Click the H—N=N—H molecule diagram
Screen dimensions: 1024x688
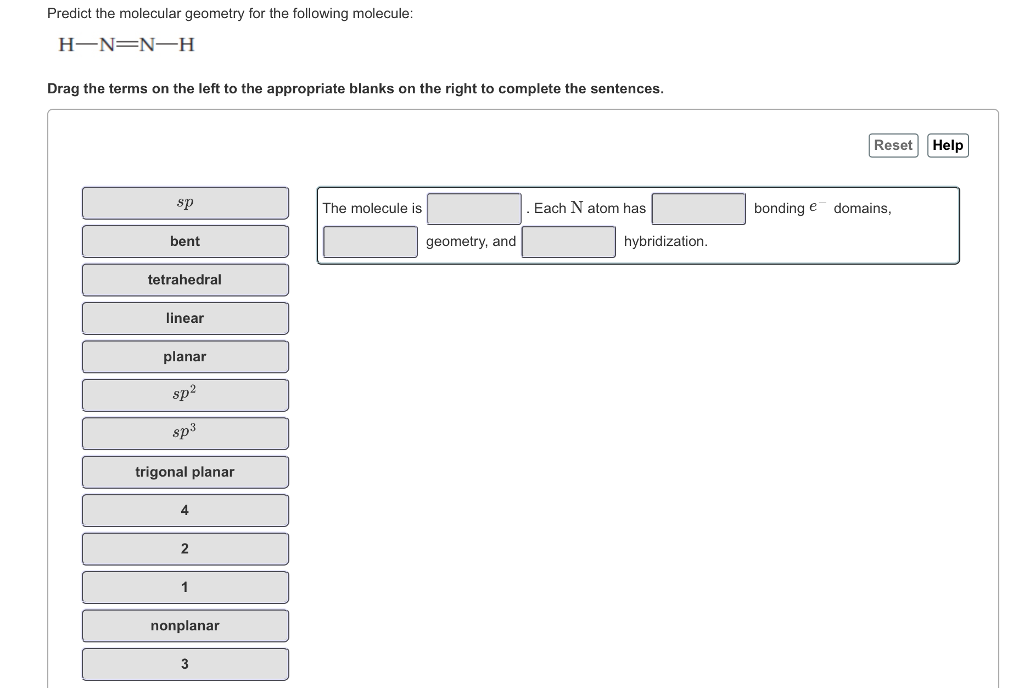tap(127, 45)
